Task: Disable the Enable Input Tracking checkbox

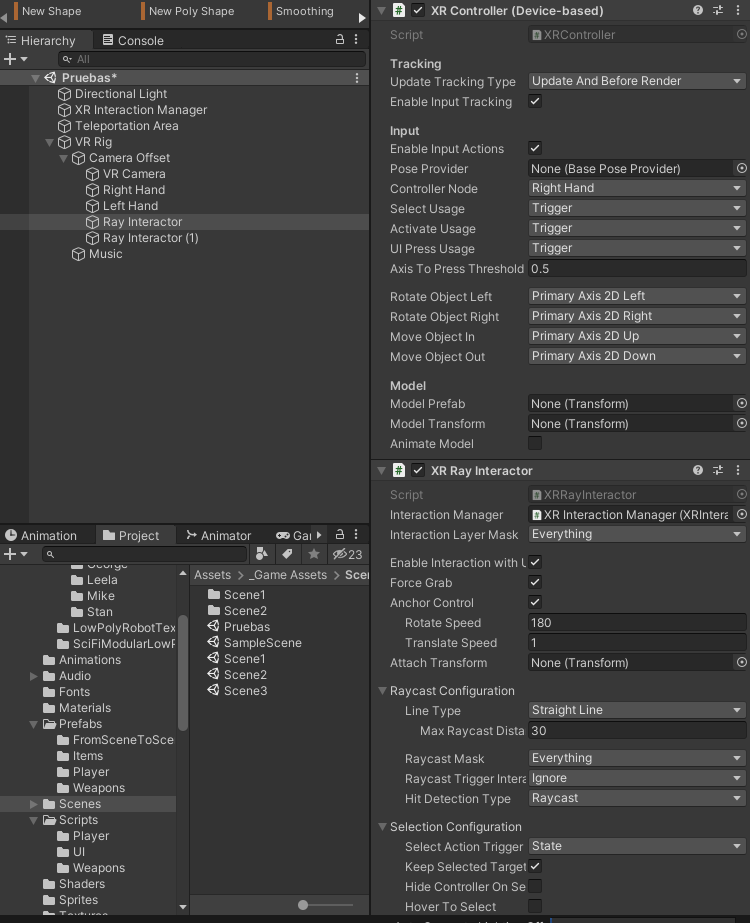Action: tap(535, 101)
